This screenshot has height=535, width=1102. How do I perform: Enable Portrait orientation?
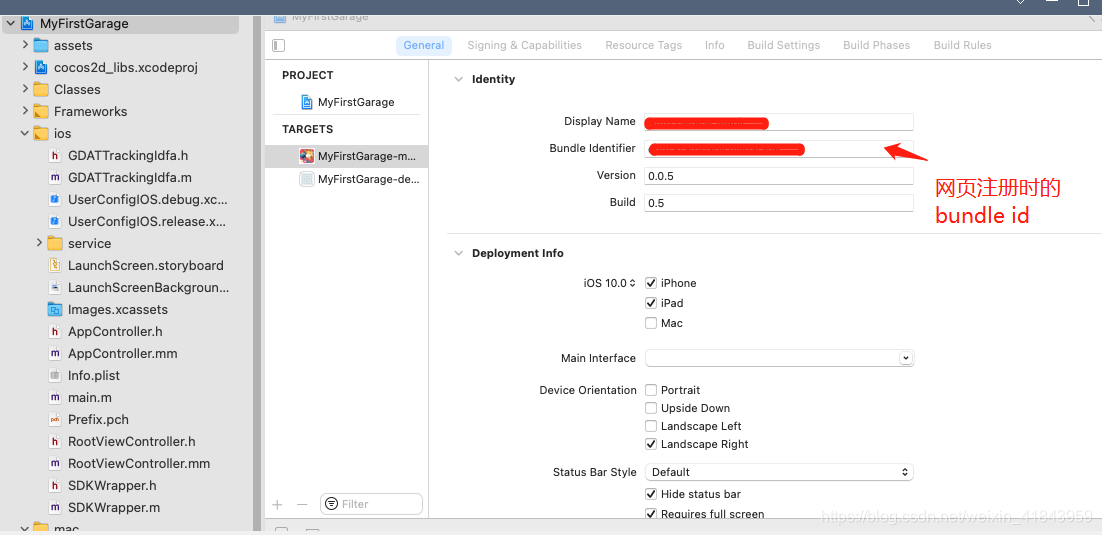click(651, 390)
